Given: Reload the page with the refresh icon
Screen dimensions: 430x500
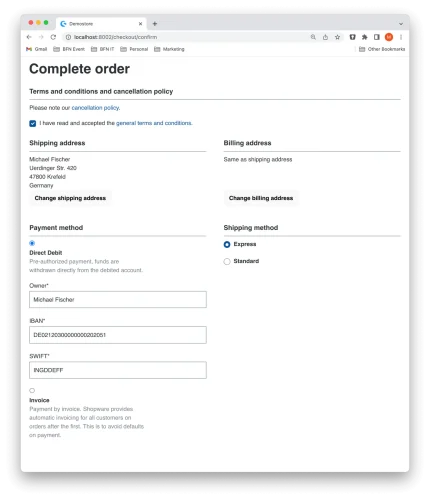Looking at the screenshot, I should (53, 37).
